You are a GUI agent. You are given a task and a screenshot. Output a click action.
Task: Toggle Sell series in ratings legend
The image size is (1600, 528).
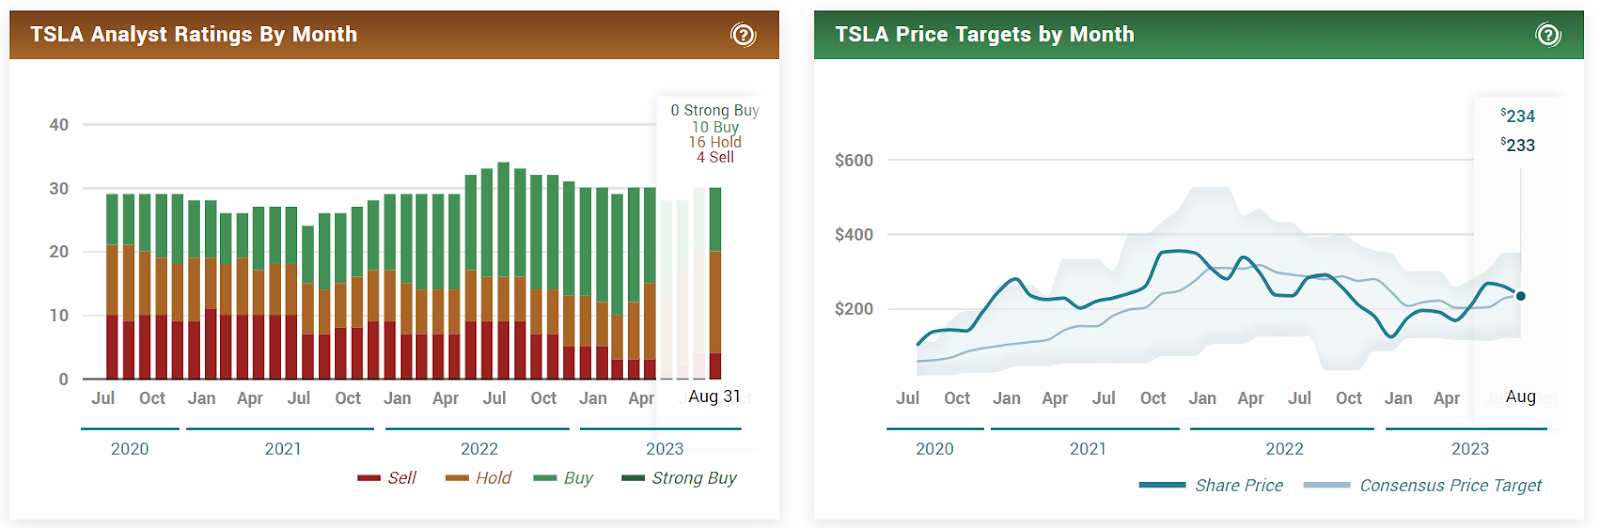click(387, 478)
